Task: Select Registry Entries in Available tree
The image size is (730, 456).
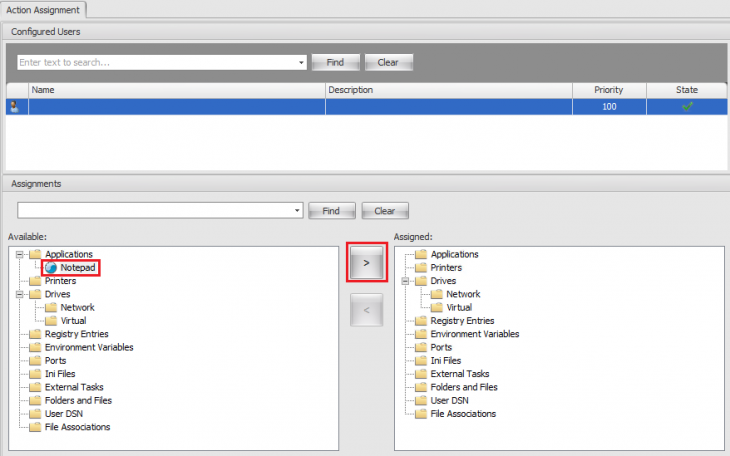Action: click(76, 334)
